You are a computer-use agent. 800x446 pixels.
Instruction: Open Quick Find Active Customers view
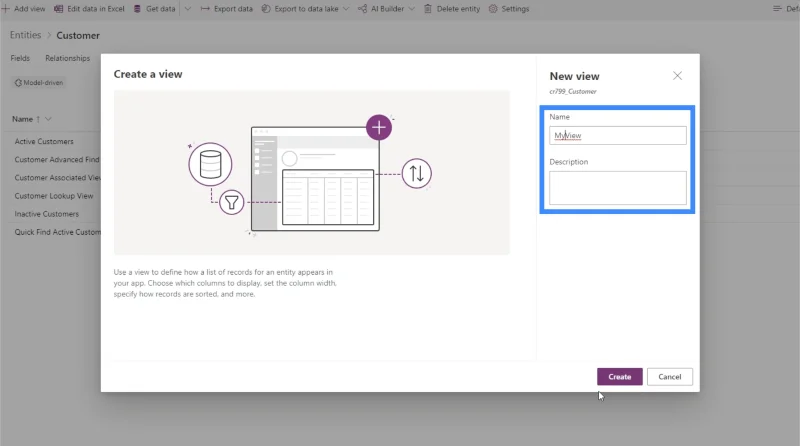pos(58,232)
